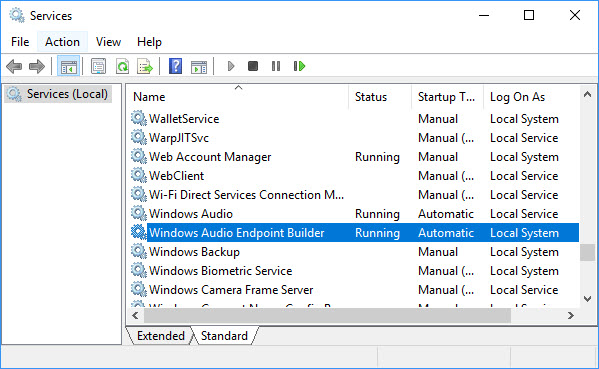Open the File menu

click(20, 42)
